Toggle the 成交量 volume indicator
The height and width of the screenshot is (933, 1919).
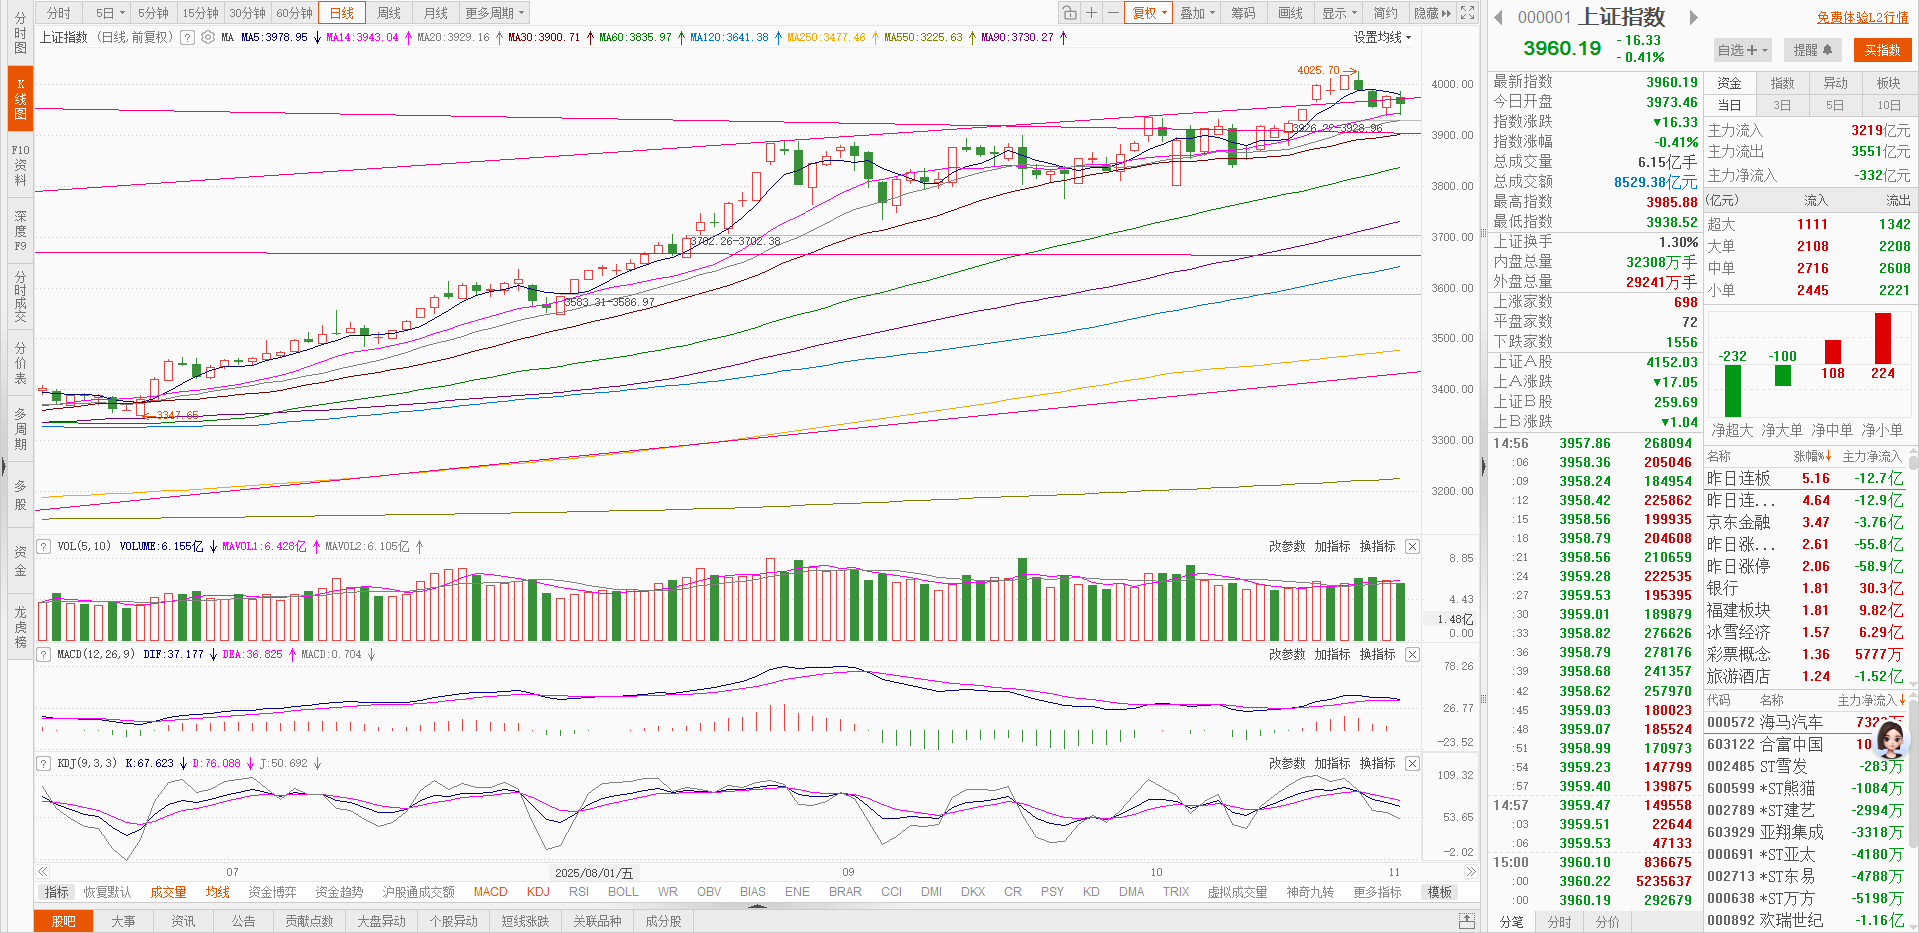tap(168, 892)
